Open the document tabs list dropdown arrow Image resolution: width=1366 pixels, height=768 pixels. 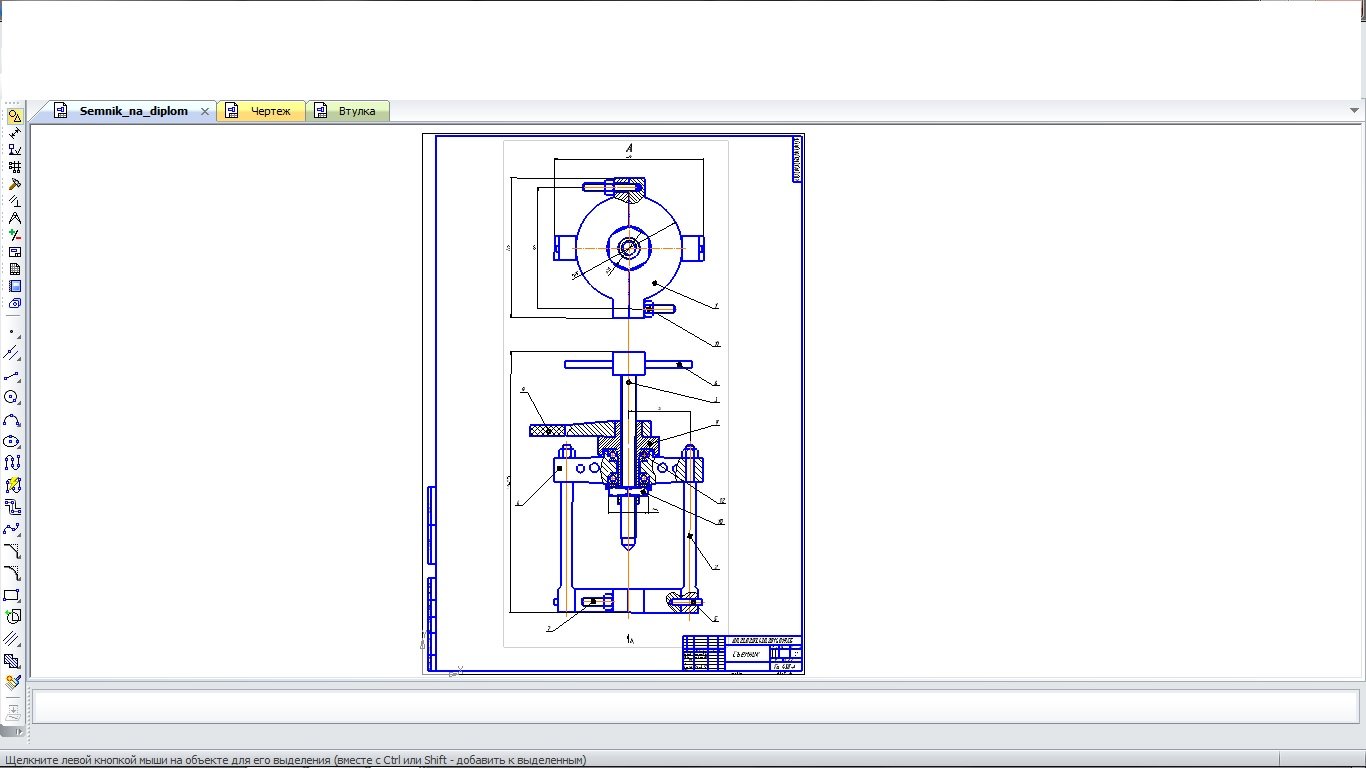coord(1355,111)
